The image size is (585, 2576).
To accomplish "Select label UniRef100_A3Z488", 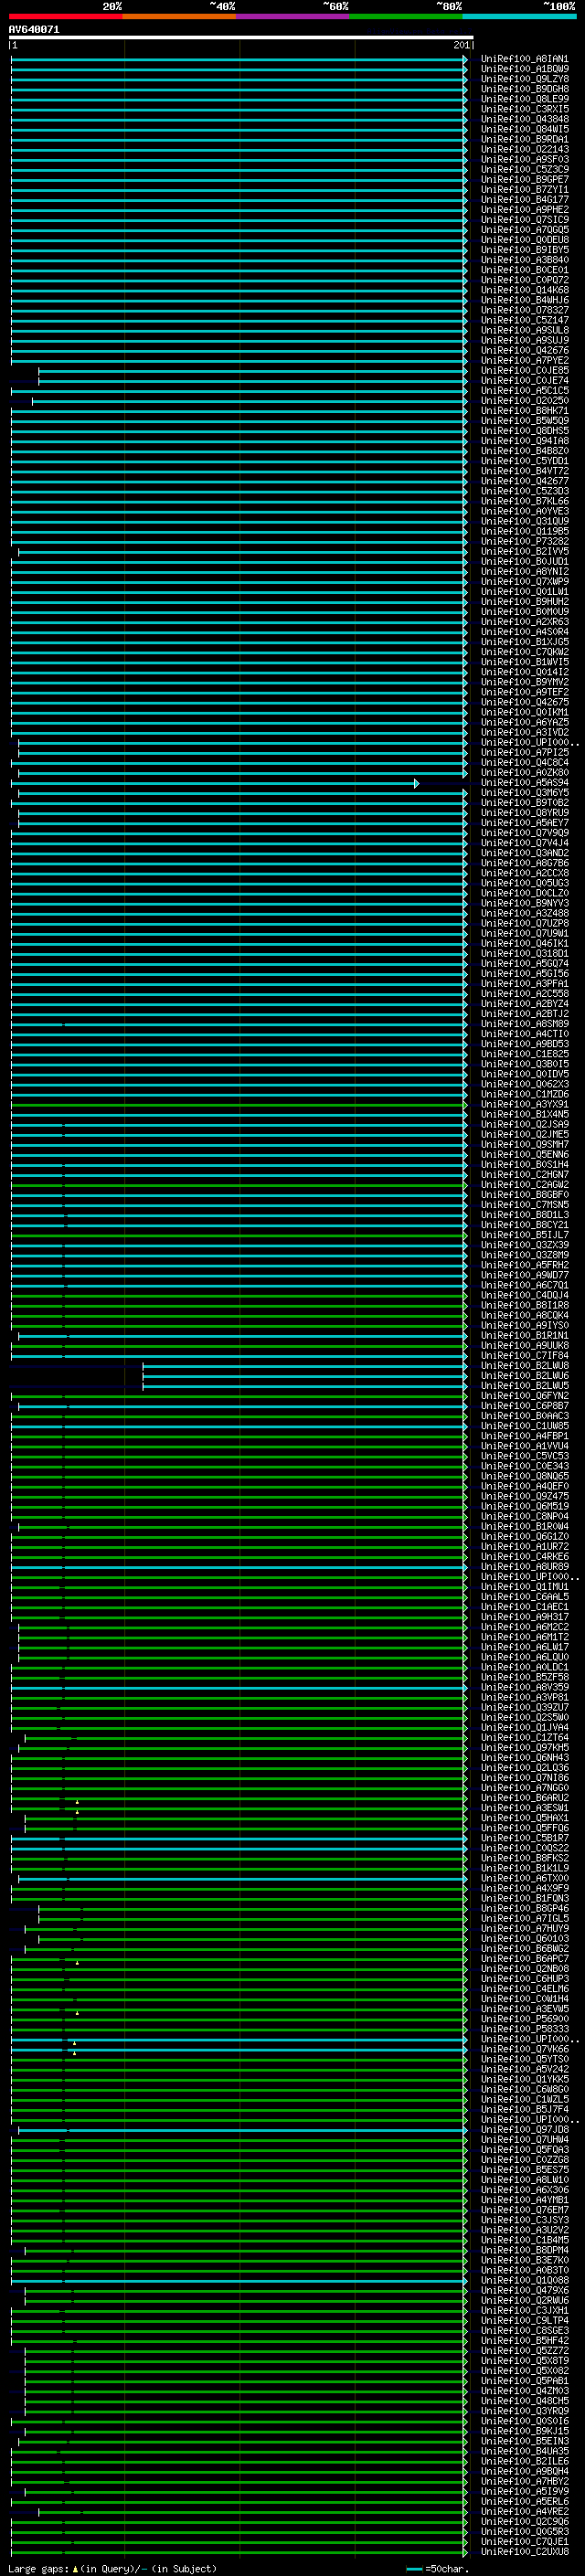I will pos(524,913).
